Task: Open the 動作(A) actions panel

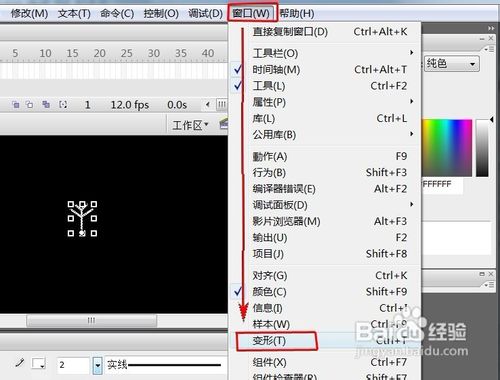Action: 325,156
